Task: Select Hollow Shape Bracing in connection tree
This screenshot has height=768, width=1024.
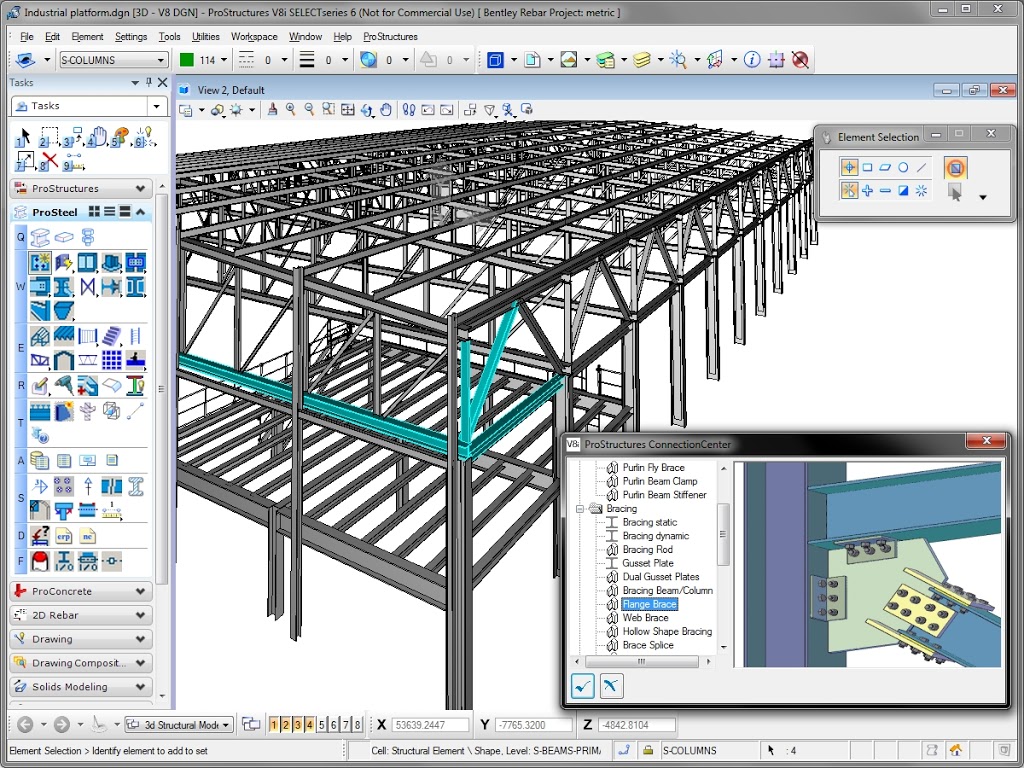Action: pyautogui.click(x=667, y=632)
